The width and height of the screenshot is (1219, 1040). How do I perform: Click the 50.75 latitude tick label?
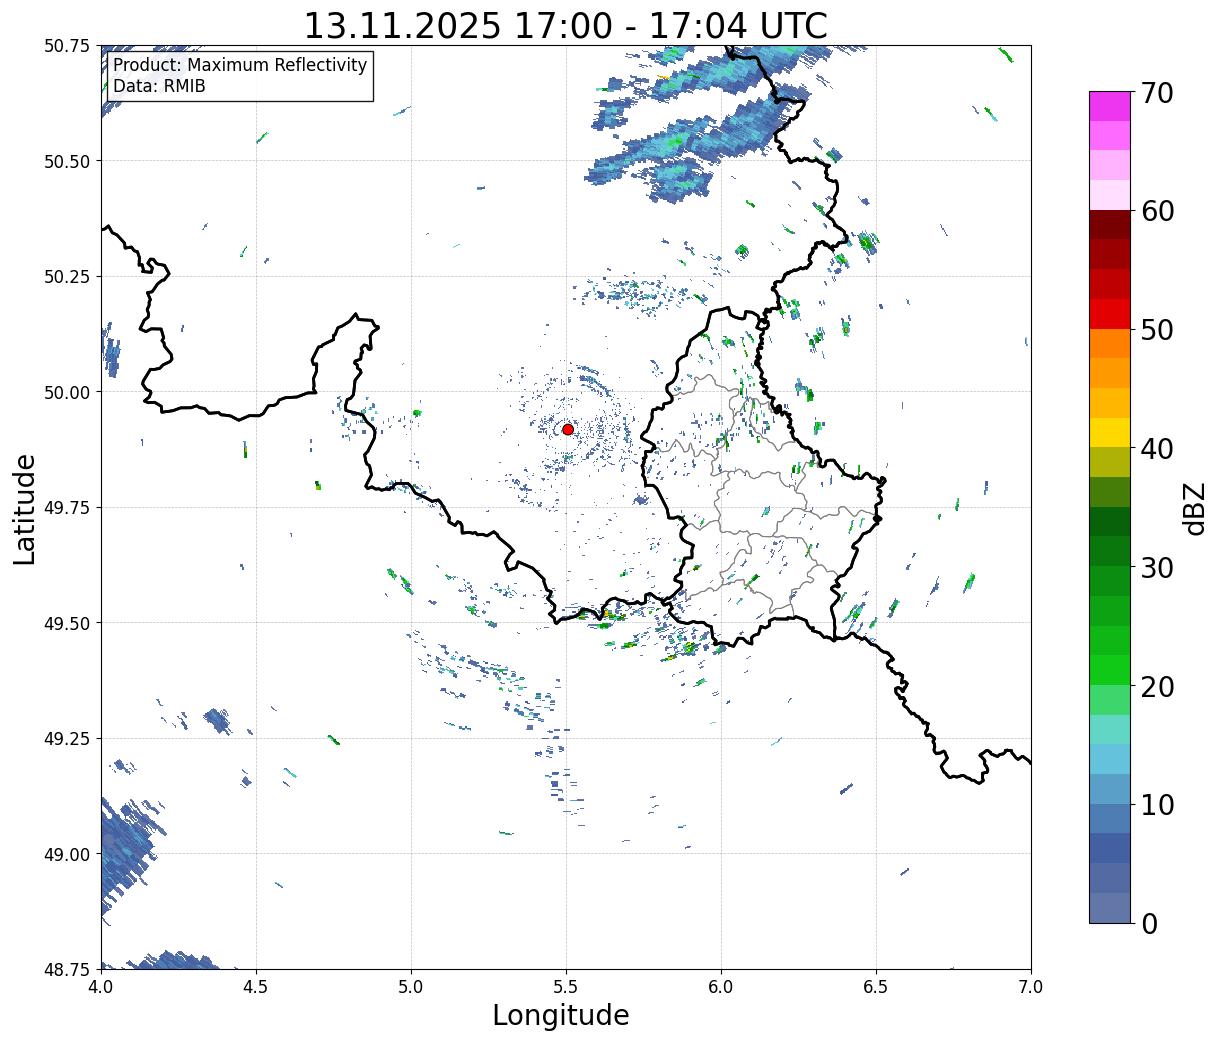click(67, 46)
